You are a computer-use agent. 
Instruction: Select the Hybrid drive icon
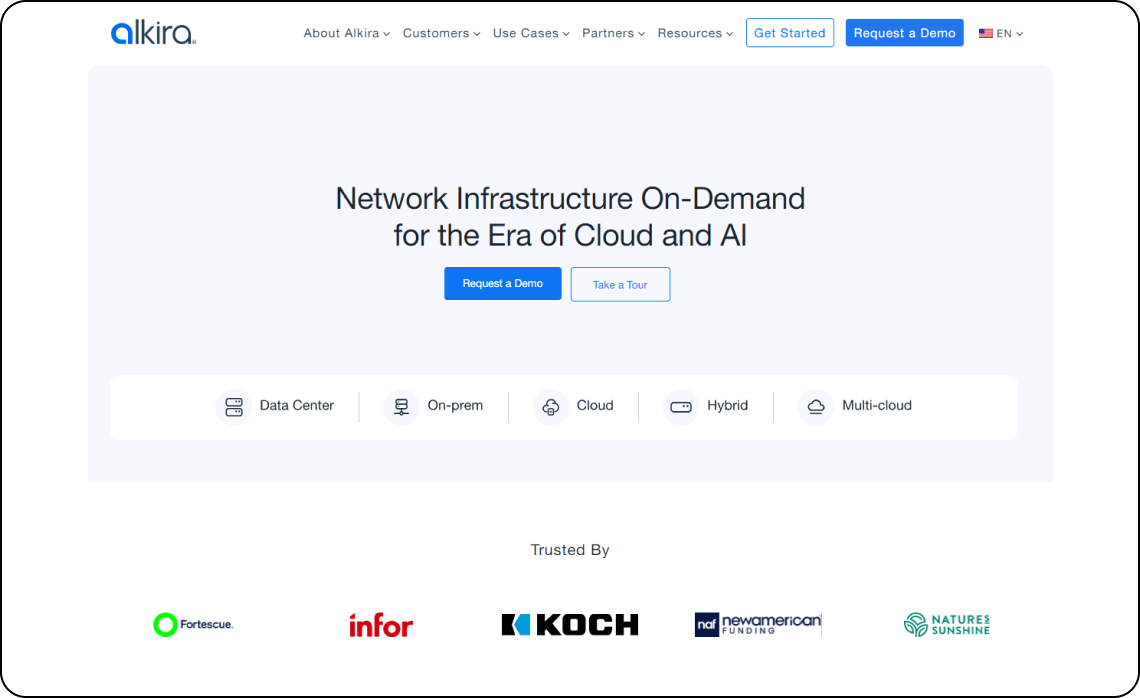click(681, 407)
